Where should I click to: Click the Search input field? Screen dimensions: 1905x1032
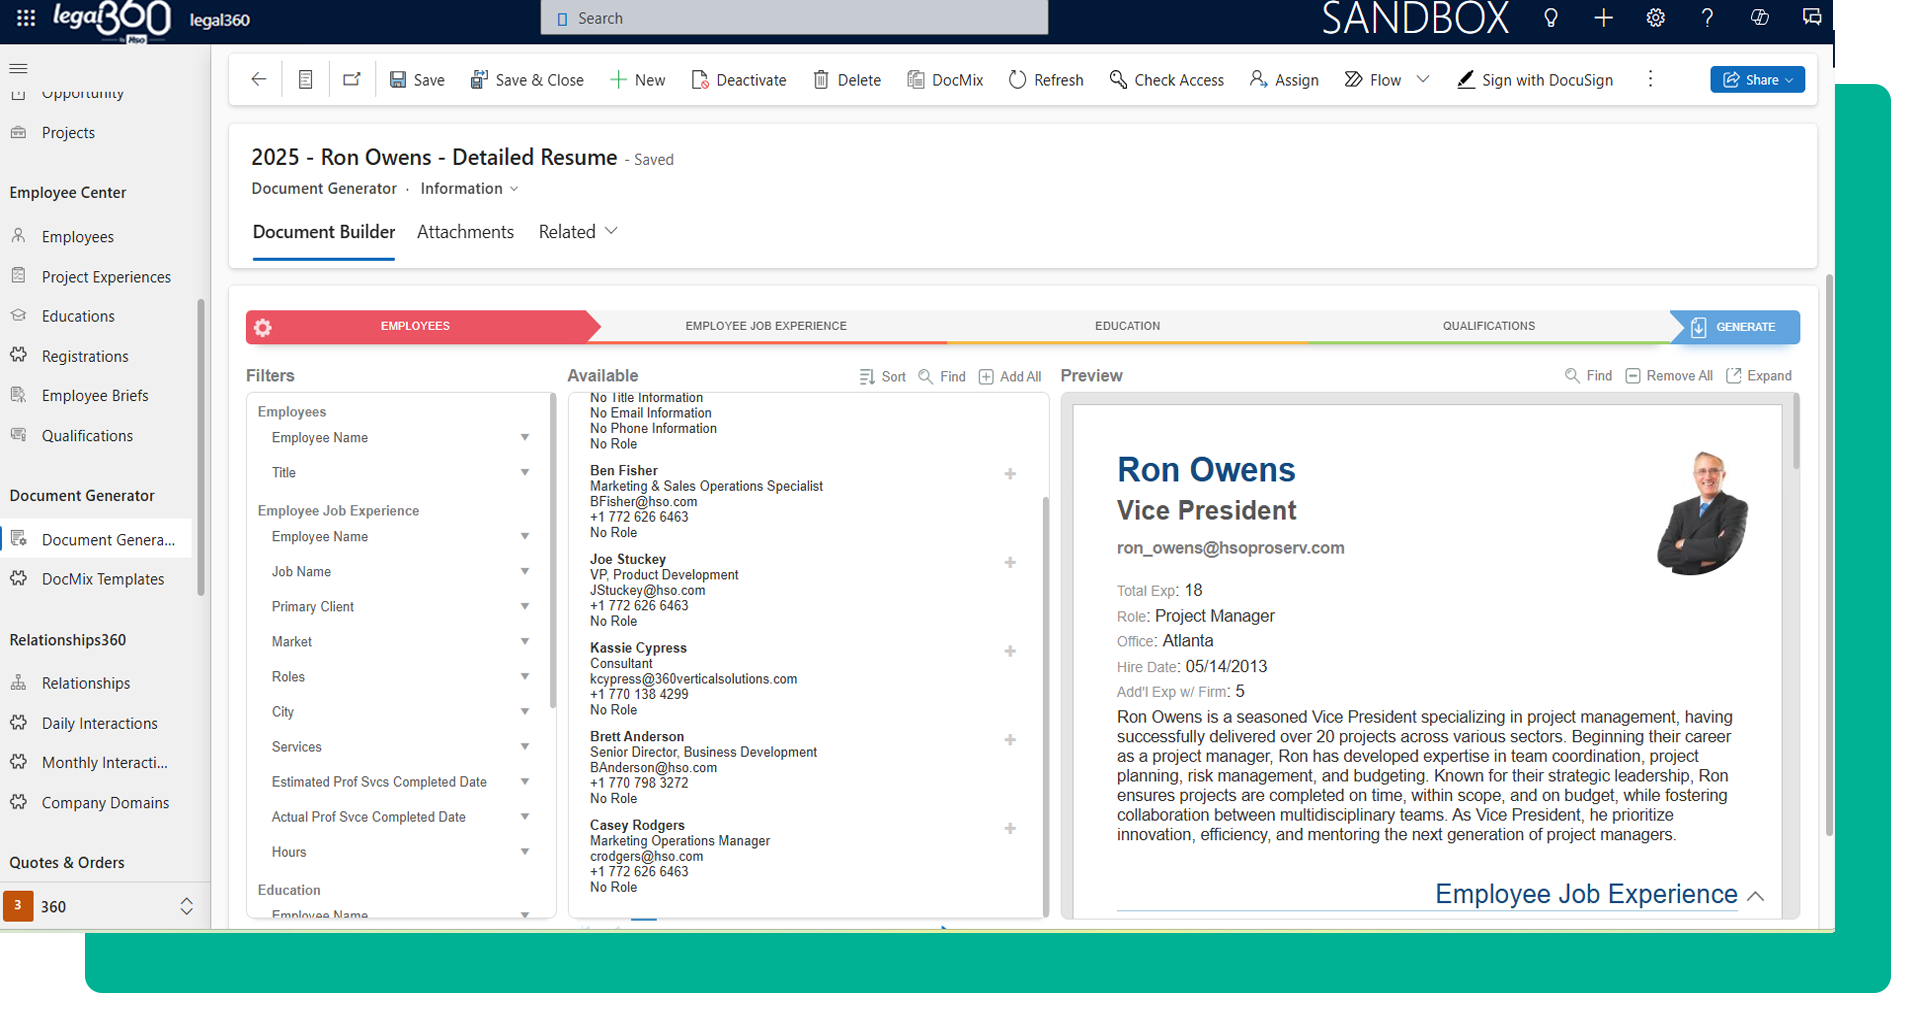coord(794,18)
